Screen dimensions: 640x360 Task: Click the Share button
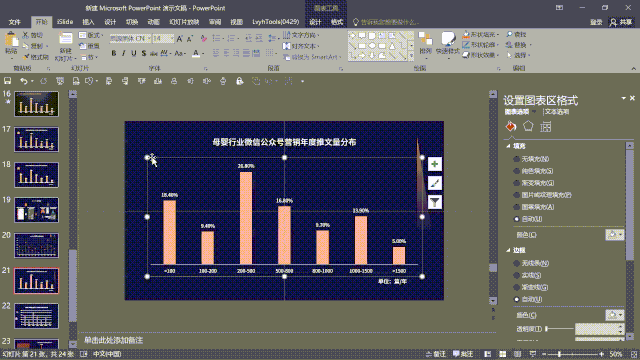point(621,22)
